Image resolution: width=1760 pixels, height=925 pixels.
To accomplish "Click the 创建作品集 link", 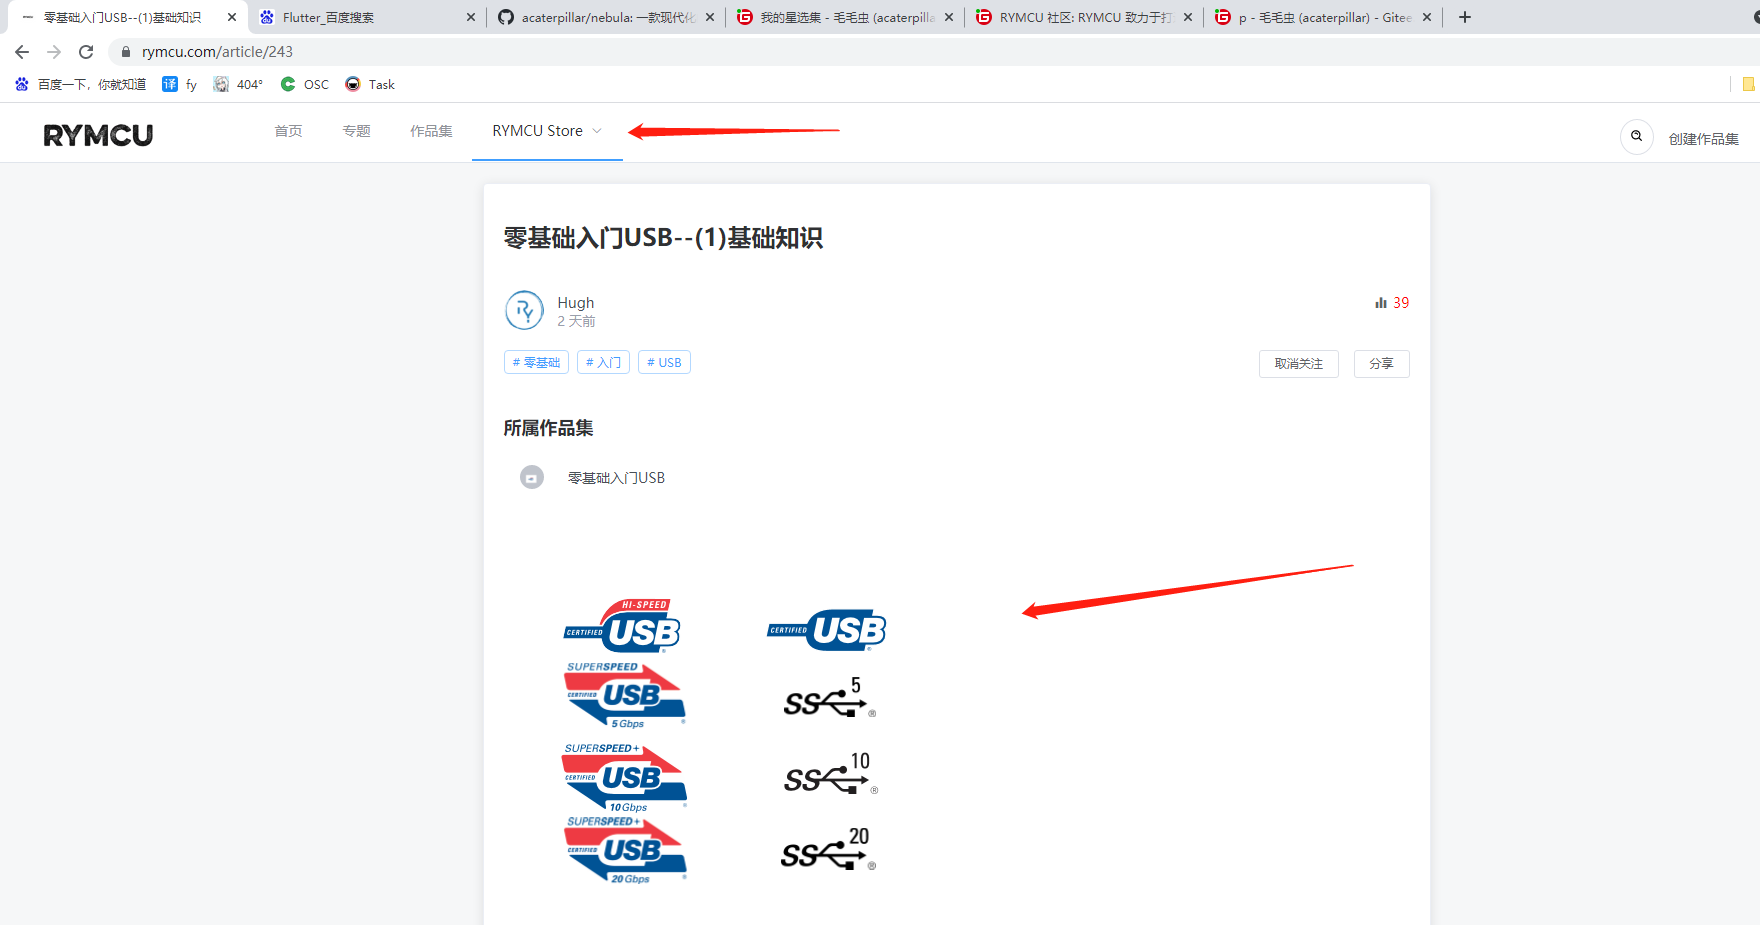I will [x=1703, y=139].
